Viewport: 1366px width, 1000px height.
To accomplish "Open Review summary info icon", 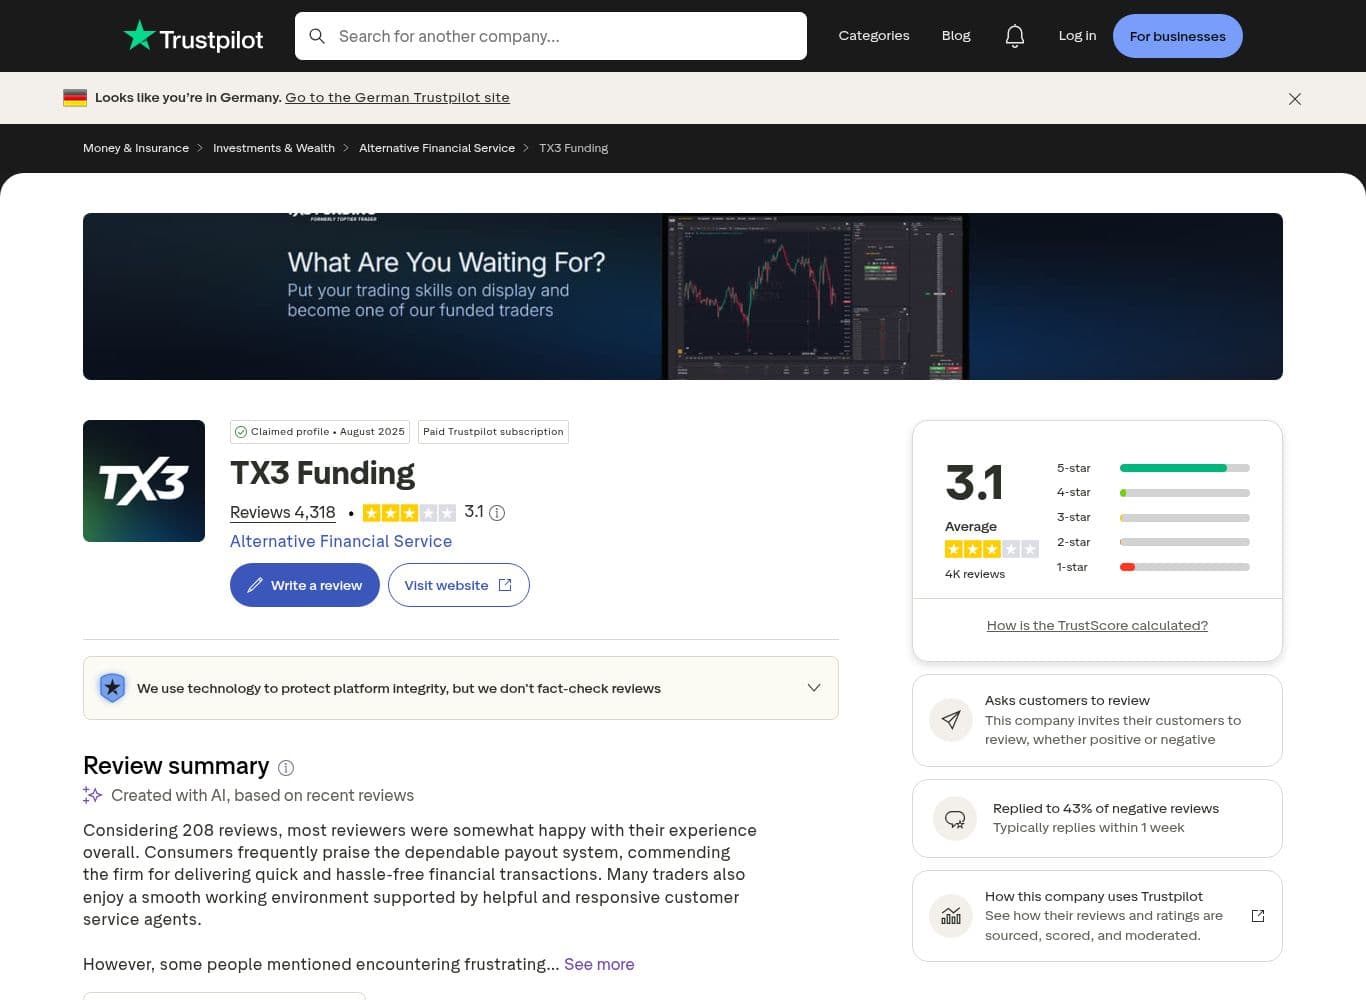I will (286, 768).
